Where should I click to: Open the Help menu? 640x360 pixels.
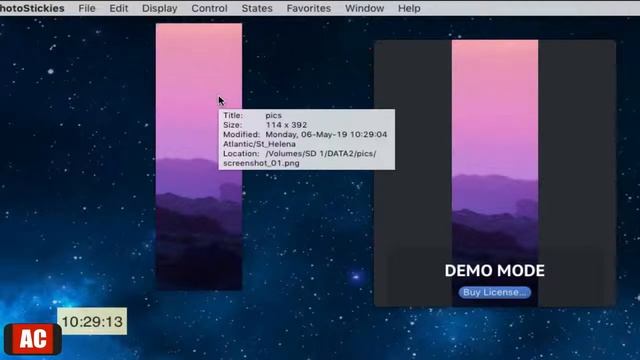[409, 8]
